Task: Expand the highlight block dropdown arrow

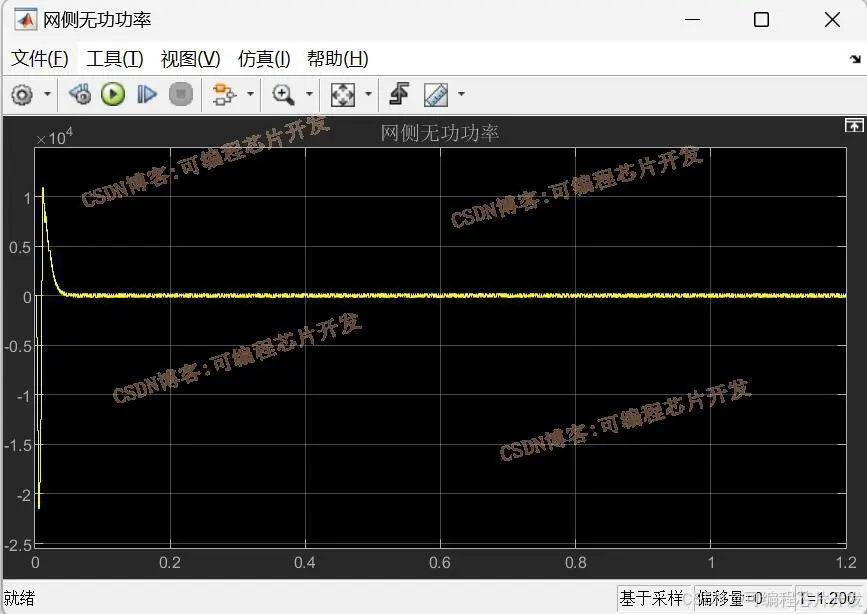Action: point(250,95)
